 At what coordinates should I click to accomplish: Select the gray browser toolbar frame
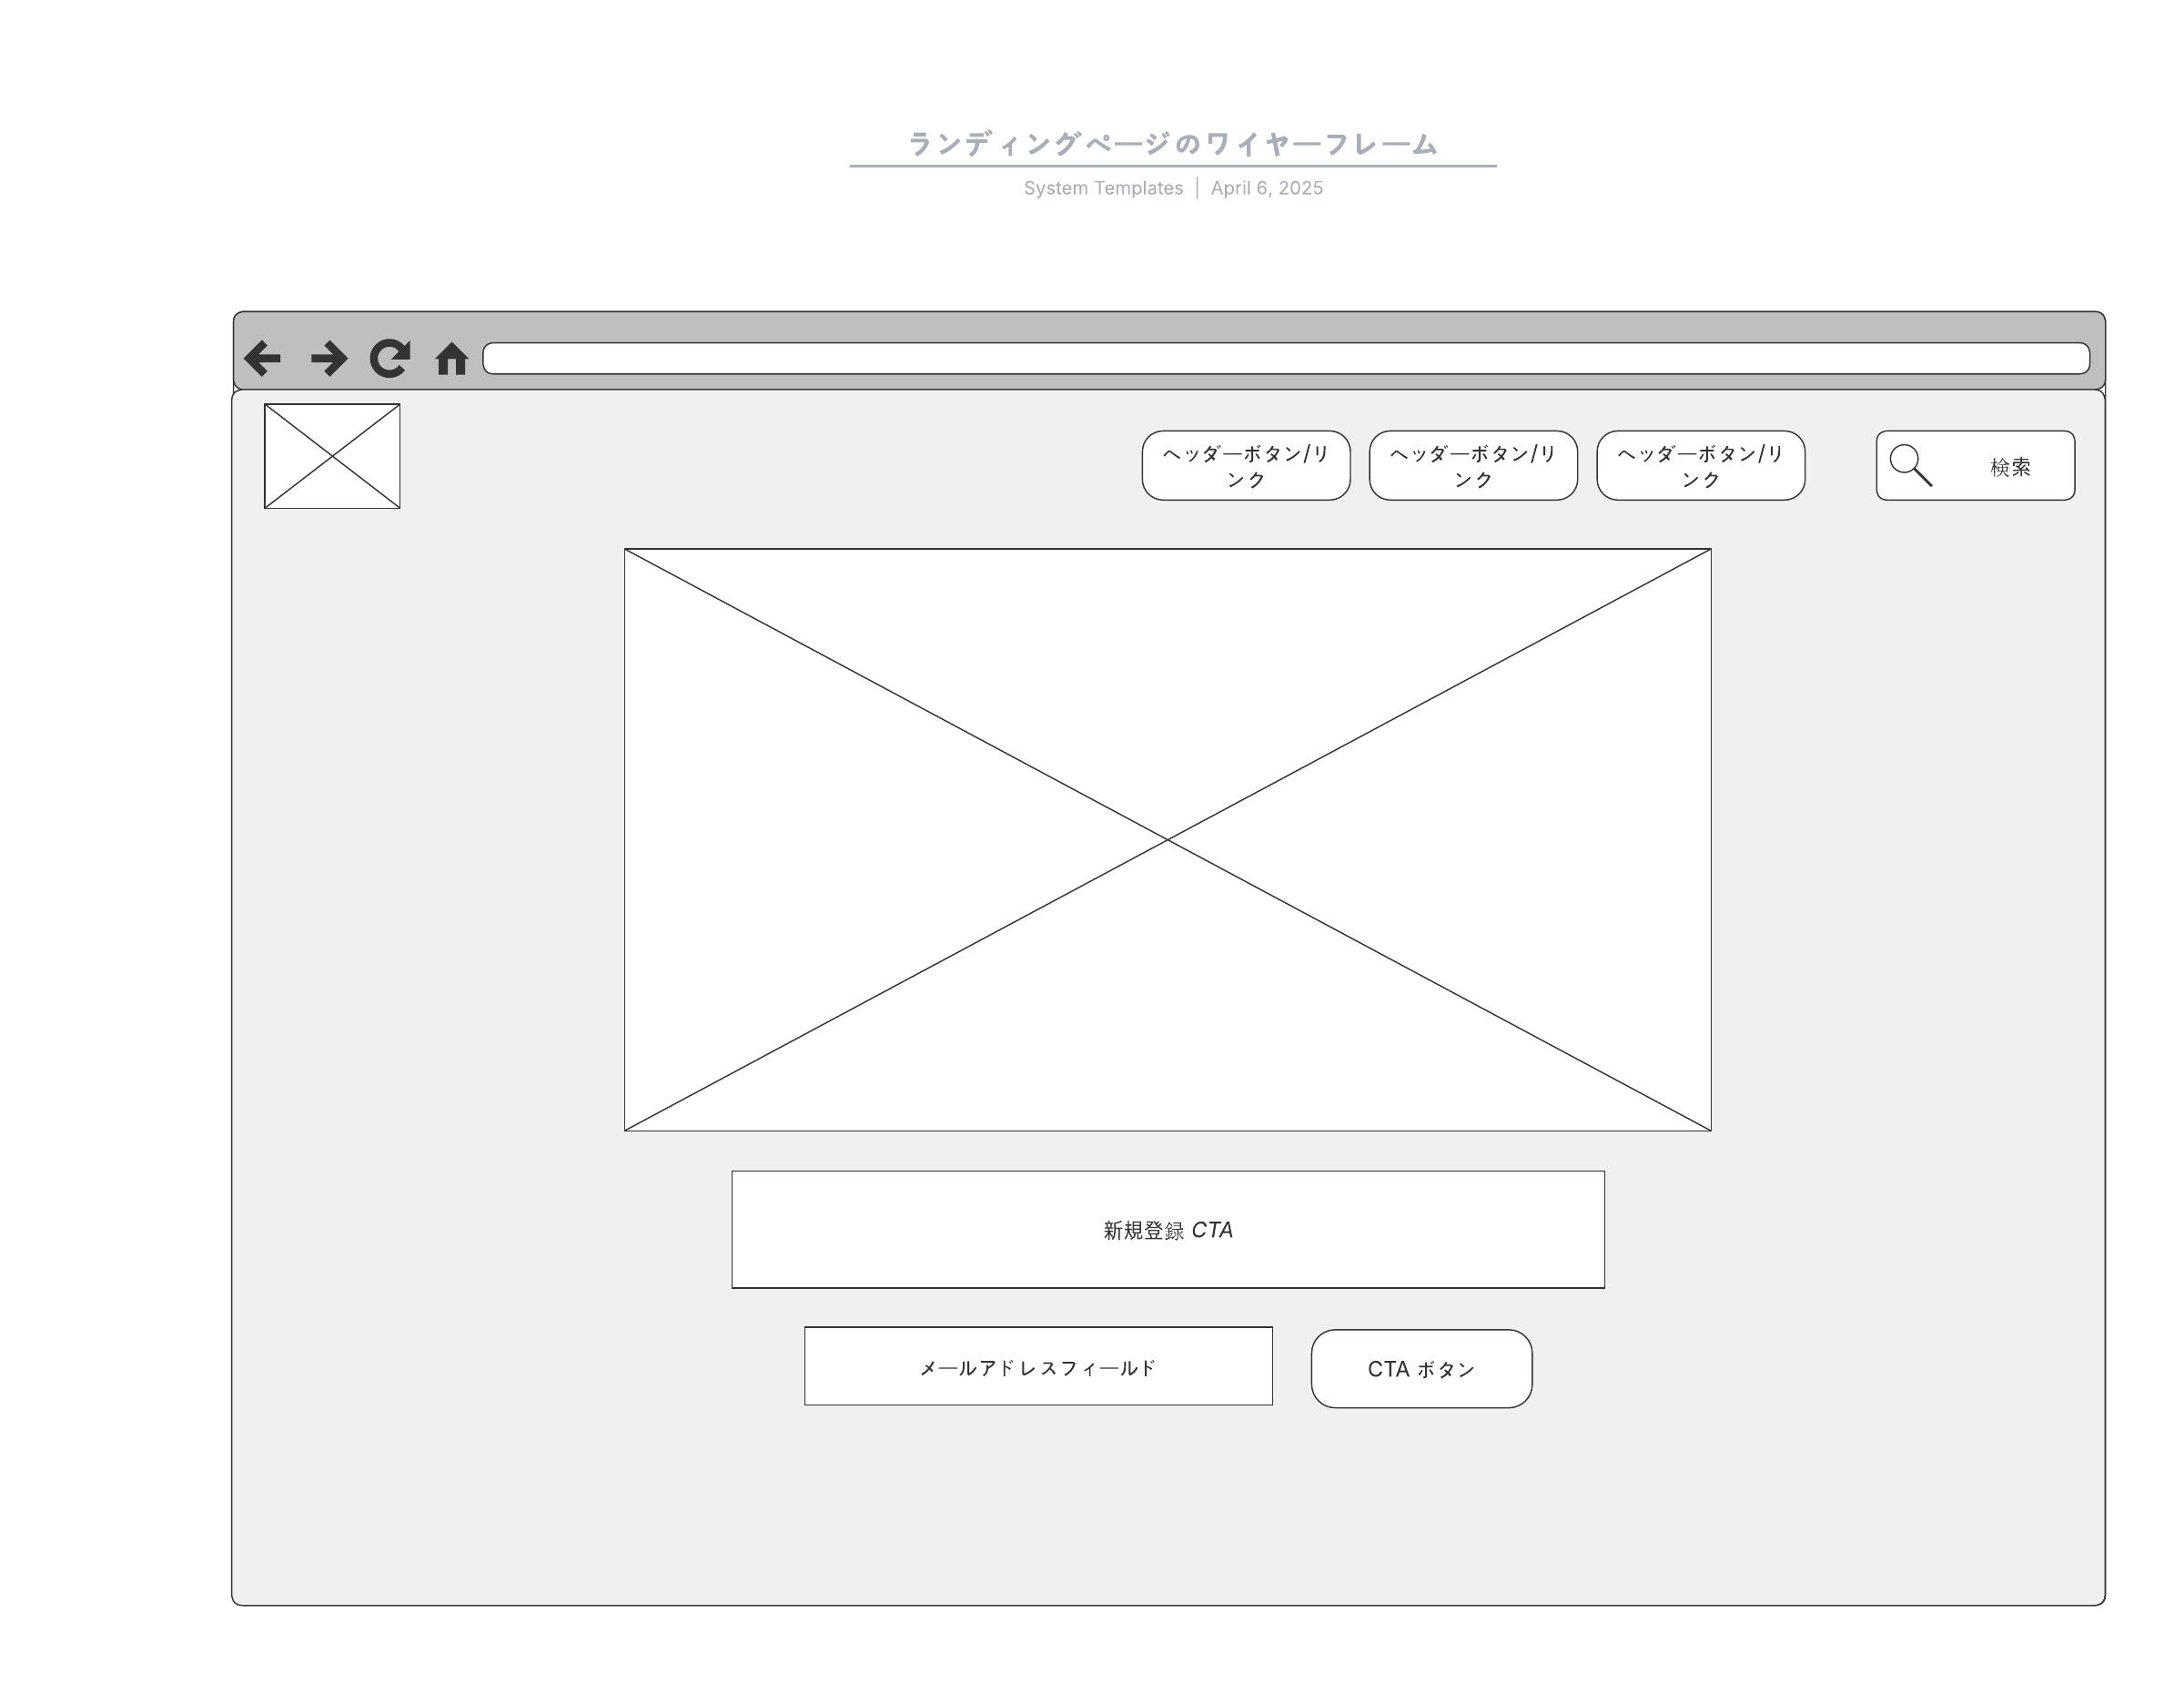pyautogui.click(x=1167, y=326)
